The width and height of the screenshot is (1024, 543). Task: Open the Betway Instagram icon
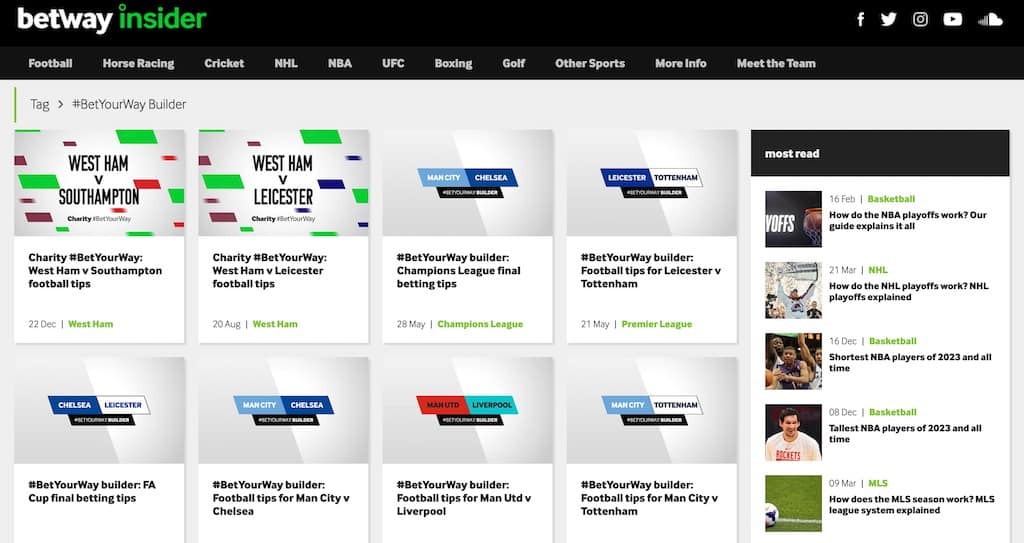click(920, 19)
